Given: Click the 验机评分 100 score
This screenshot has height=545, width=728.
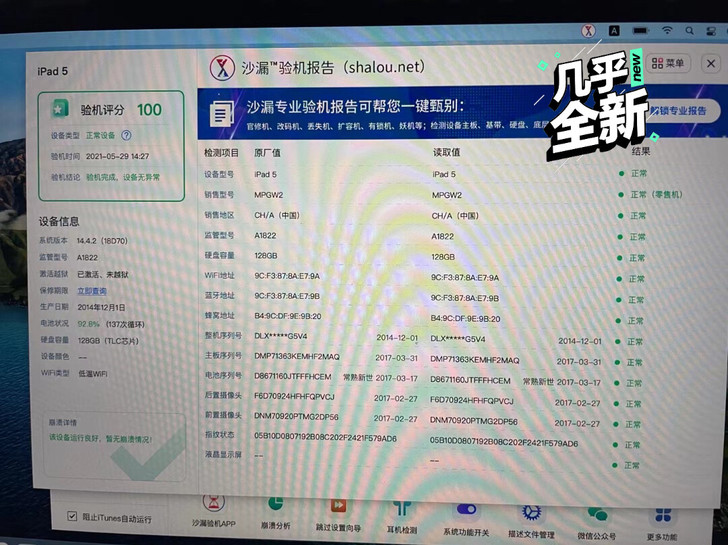Looking at the screenshot, I should (149, 110).
